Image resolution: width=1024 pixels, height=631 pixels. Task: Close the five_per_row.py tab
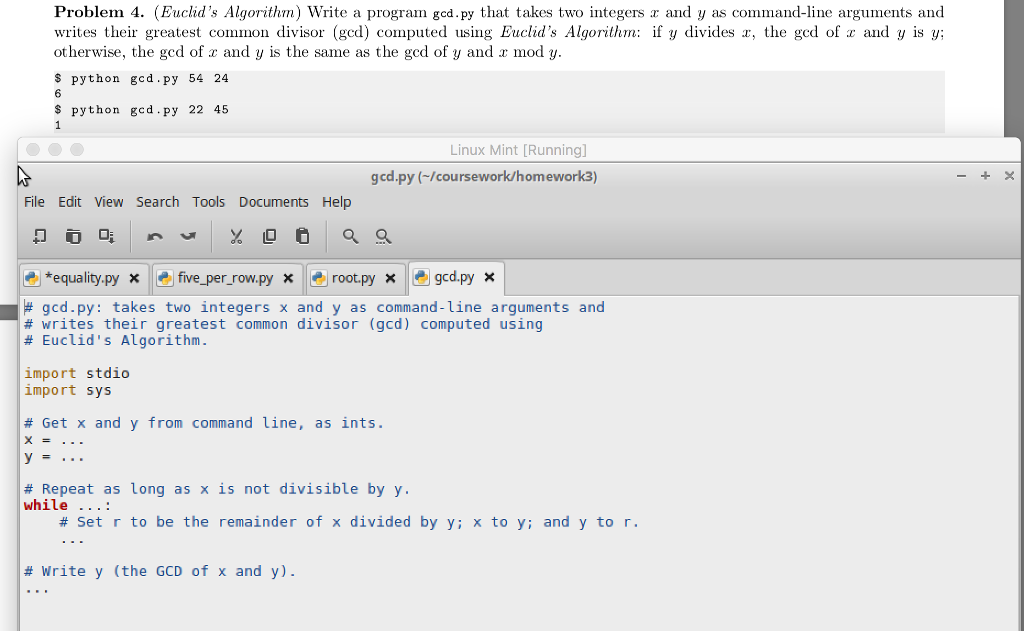pos(288,278)
